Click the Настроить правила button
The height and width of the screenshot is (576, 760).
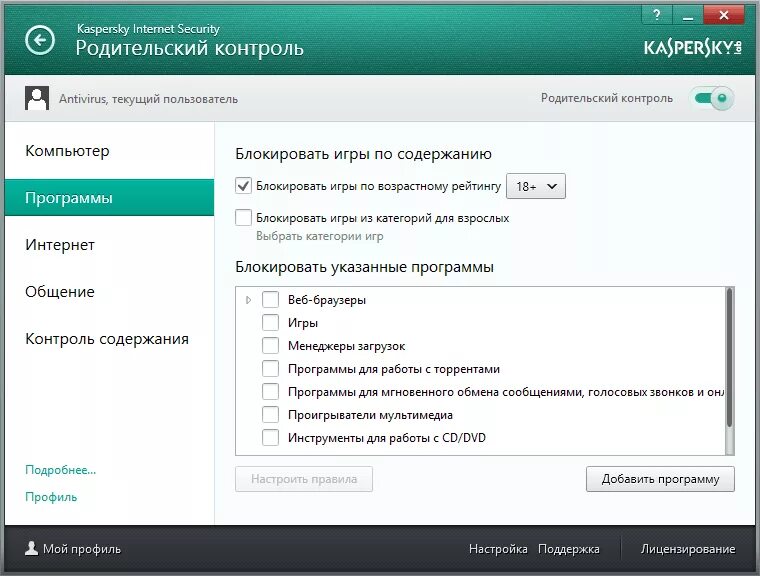pos(304,479)
